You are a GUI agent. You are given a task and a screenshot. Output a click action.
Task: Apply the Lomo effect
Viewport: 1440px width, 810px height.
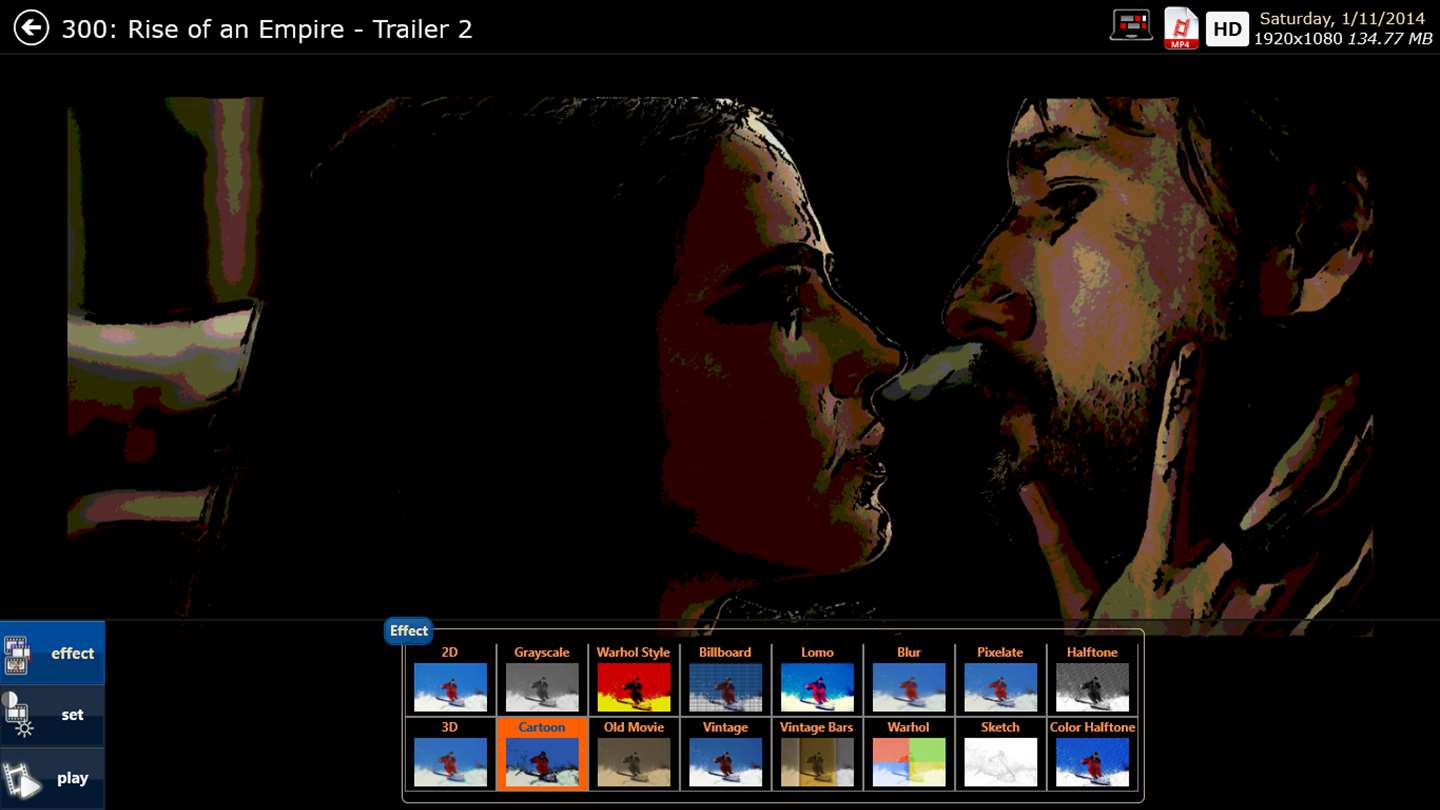(817, 679)
